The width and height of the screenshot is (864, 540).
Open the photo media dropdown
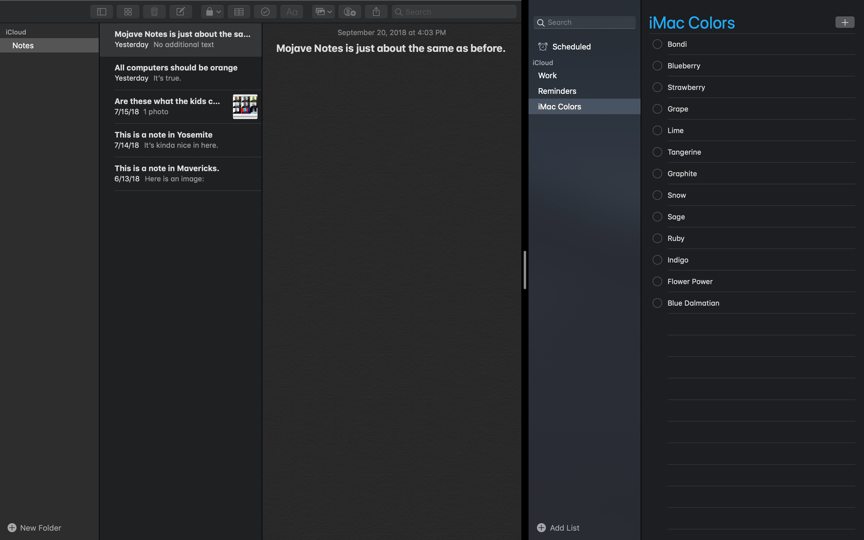pyautogui.click(x=323, y=12)
